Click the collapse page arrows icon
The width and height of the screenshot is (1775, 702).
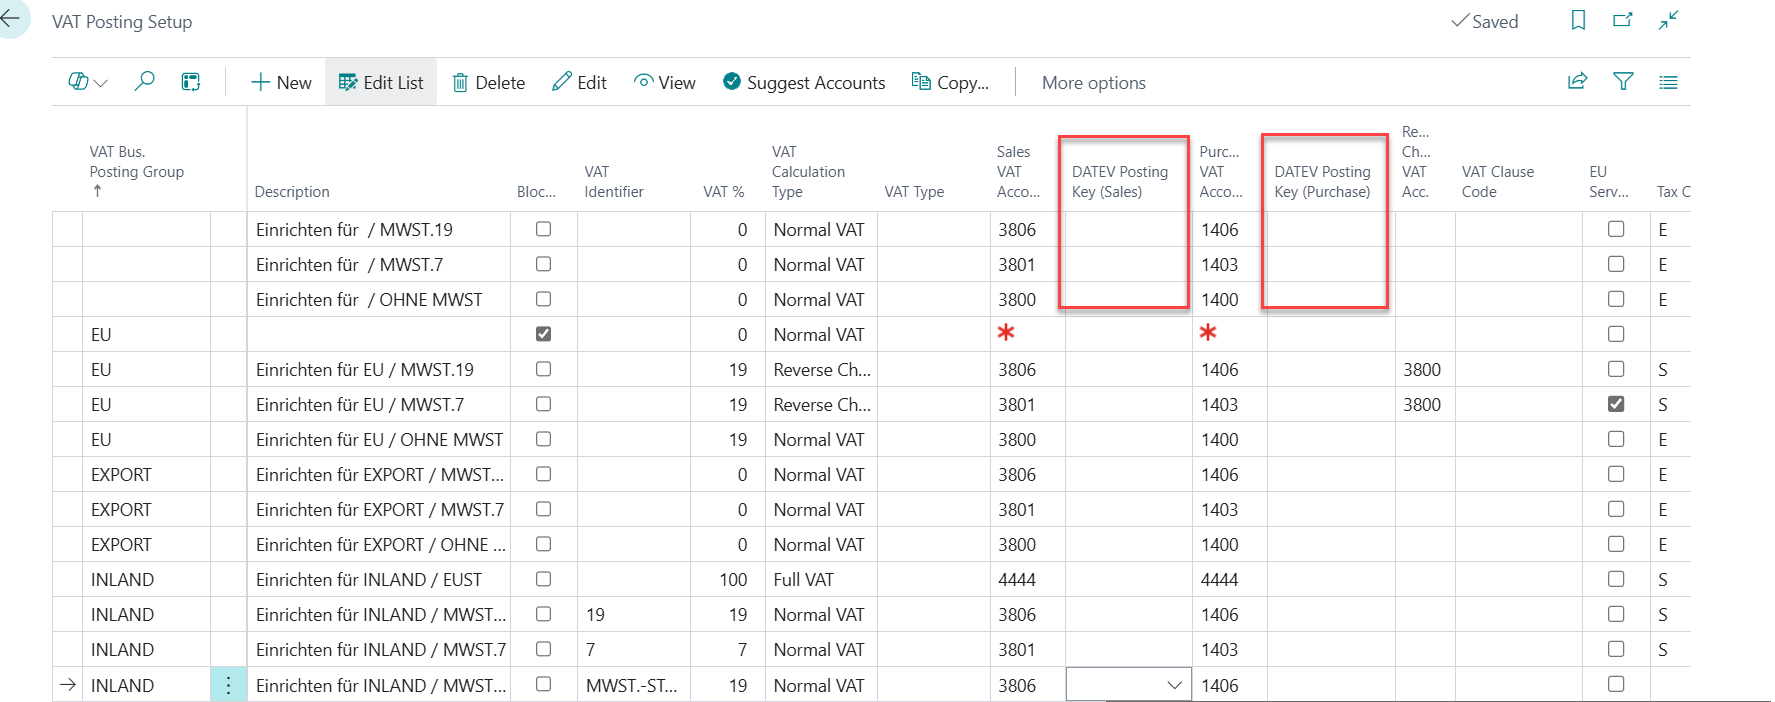tap(1668, 21)
